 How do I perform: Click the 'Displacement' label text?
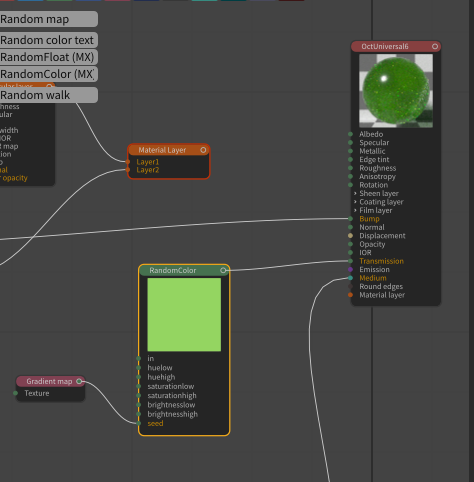click(x=382, y=236)
